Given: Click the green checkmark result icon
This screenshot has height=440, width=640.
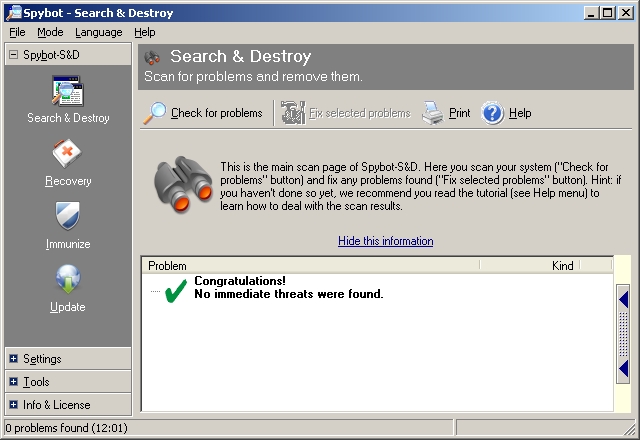Looking at the screenshot, I should [176, 290].
